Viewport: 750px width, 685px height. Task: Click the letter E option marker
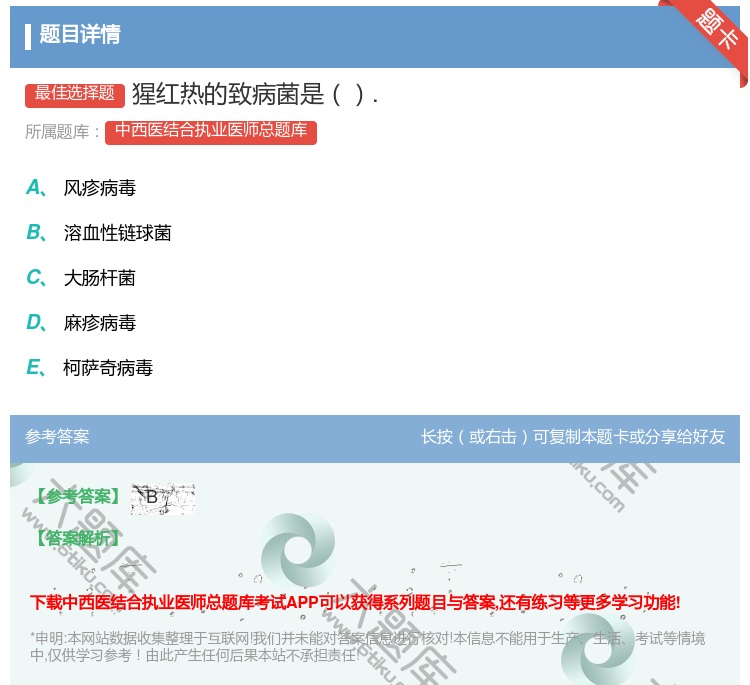[36, 368]
